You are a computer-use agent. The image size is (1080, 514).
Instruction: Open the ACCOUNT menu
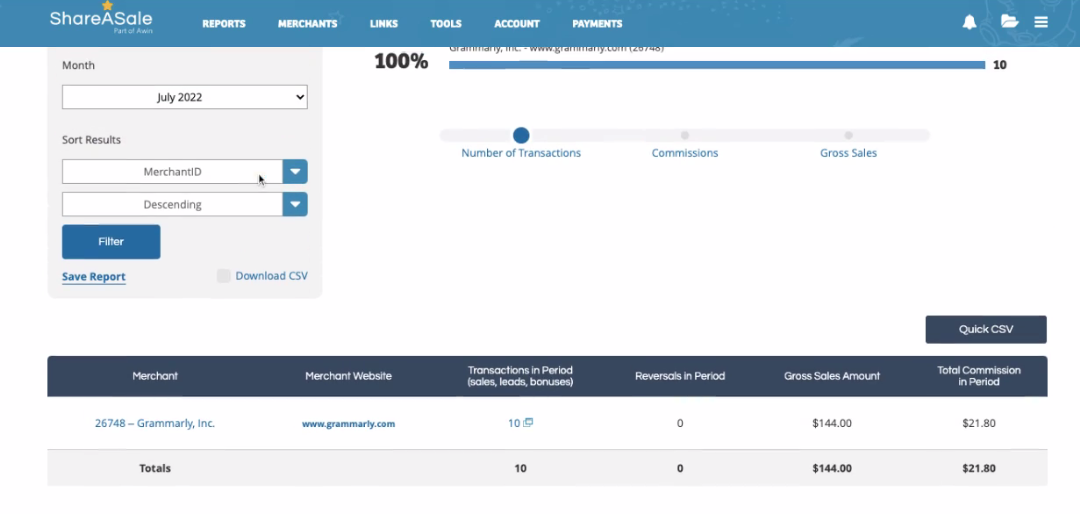pos(517,23)
